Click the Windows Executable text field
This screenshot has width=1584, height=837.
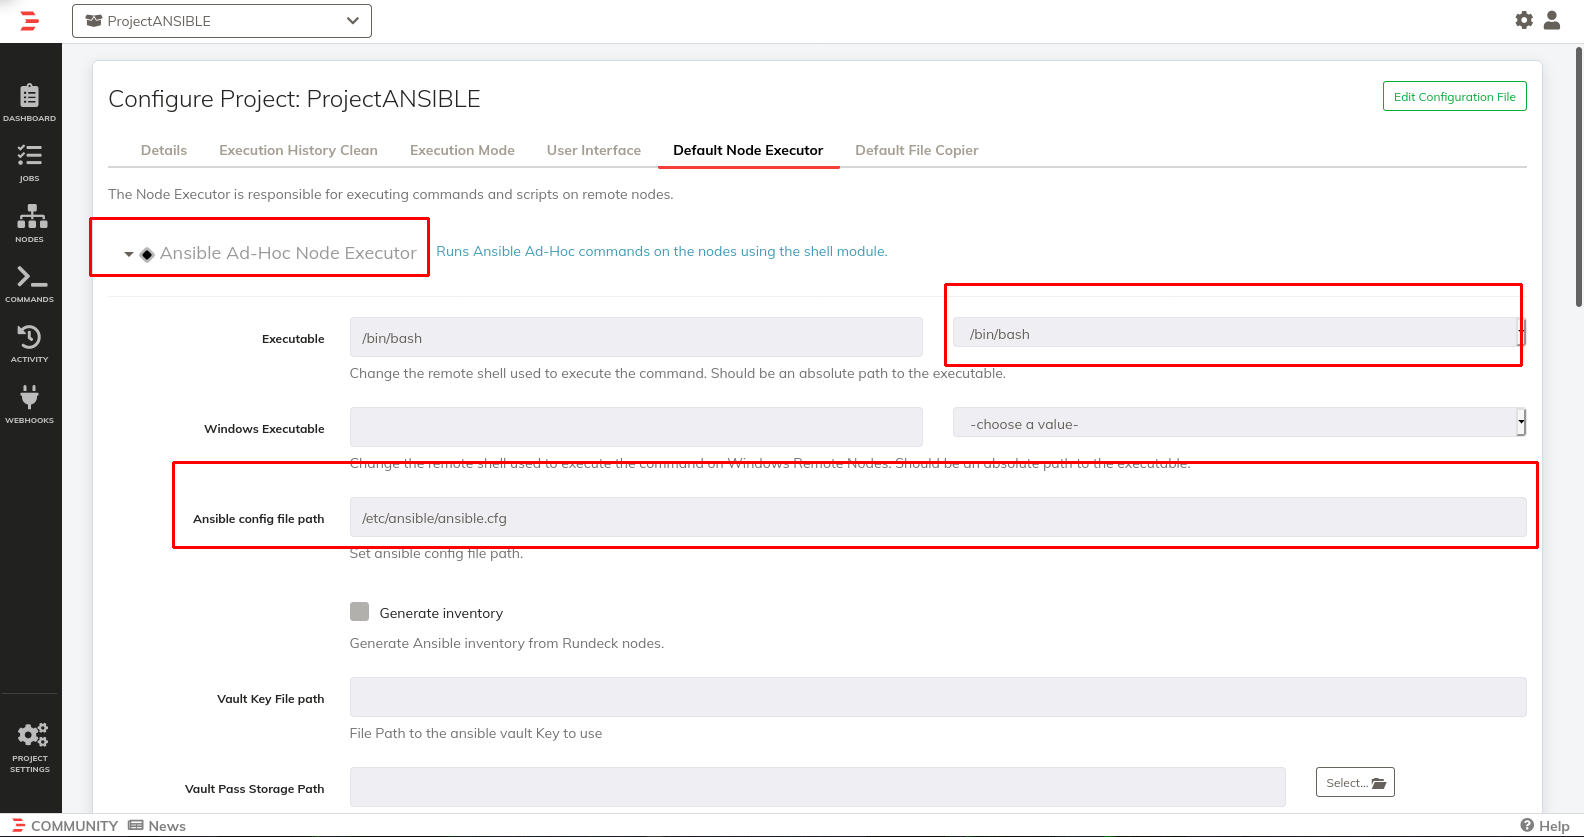point(636,427)
